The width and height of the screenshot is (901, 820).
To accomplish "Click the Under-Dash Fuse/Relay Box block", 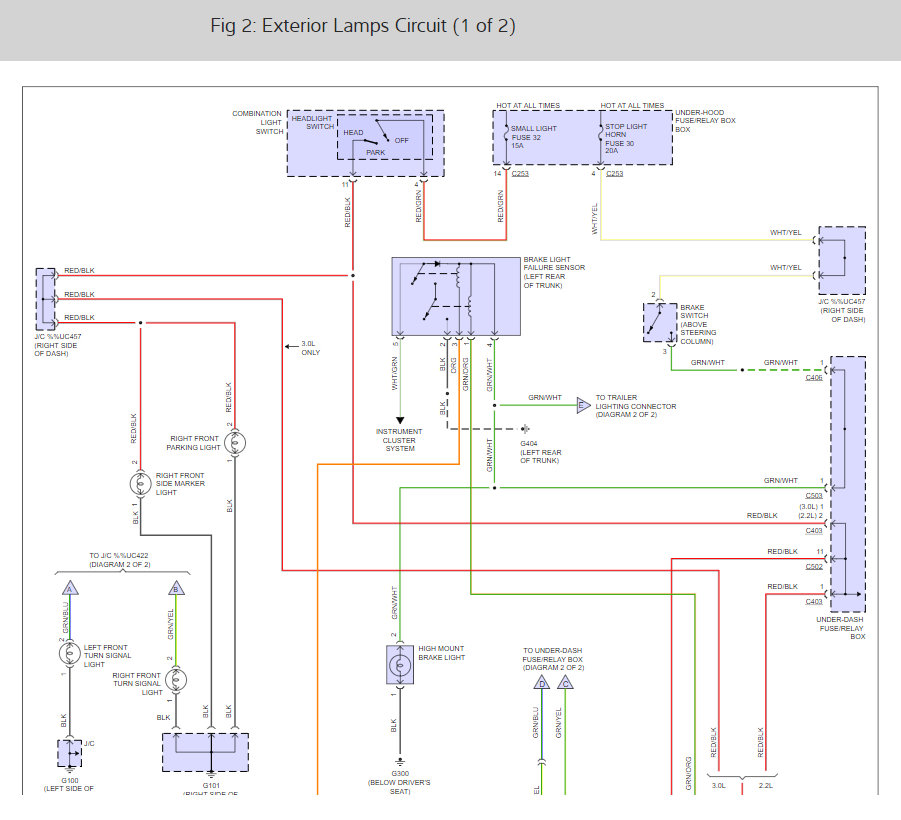I will [848, 484].
